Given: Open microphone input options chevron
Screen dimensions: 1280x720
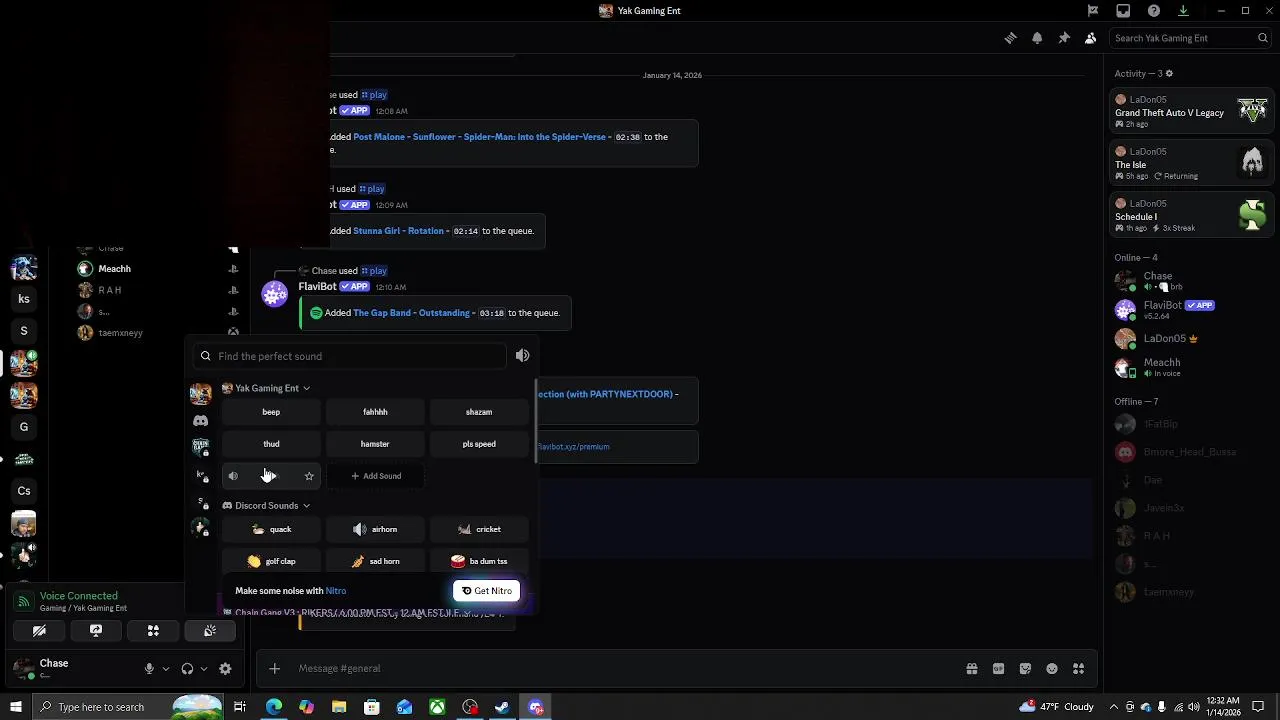Looking at the screenshot, I should [165, 669].
